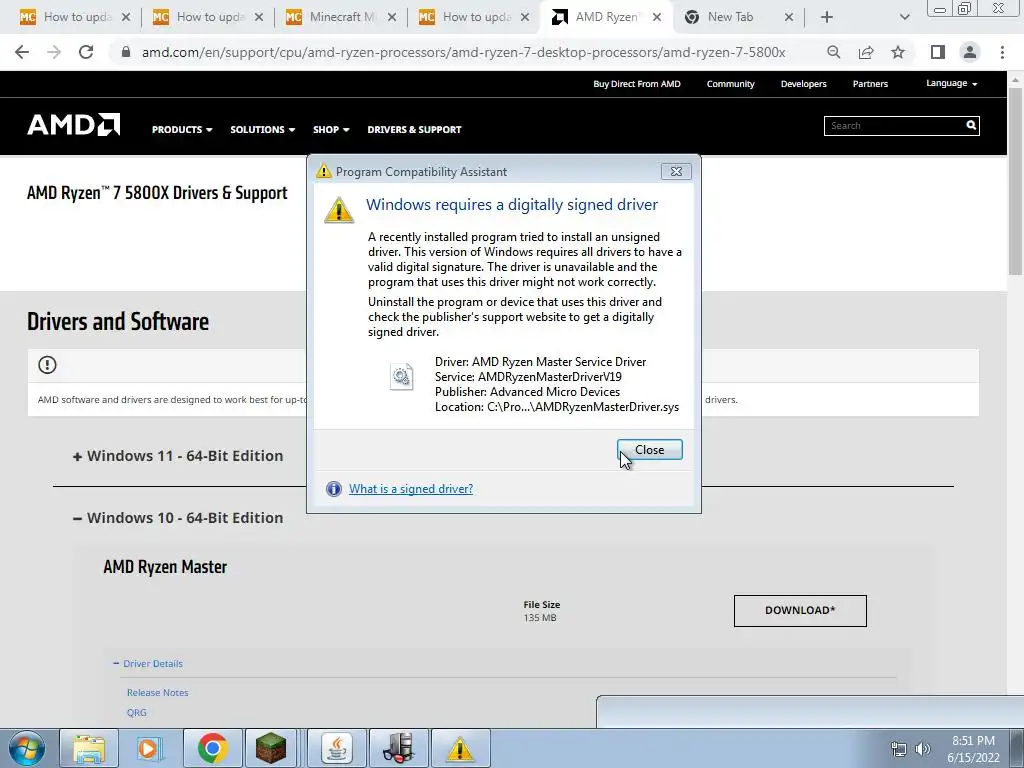
Task: Open Chrome's three-dot menu
Action: [x=1002, y=52]
